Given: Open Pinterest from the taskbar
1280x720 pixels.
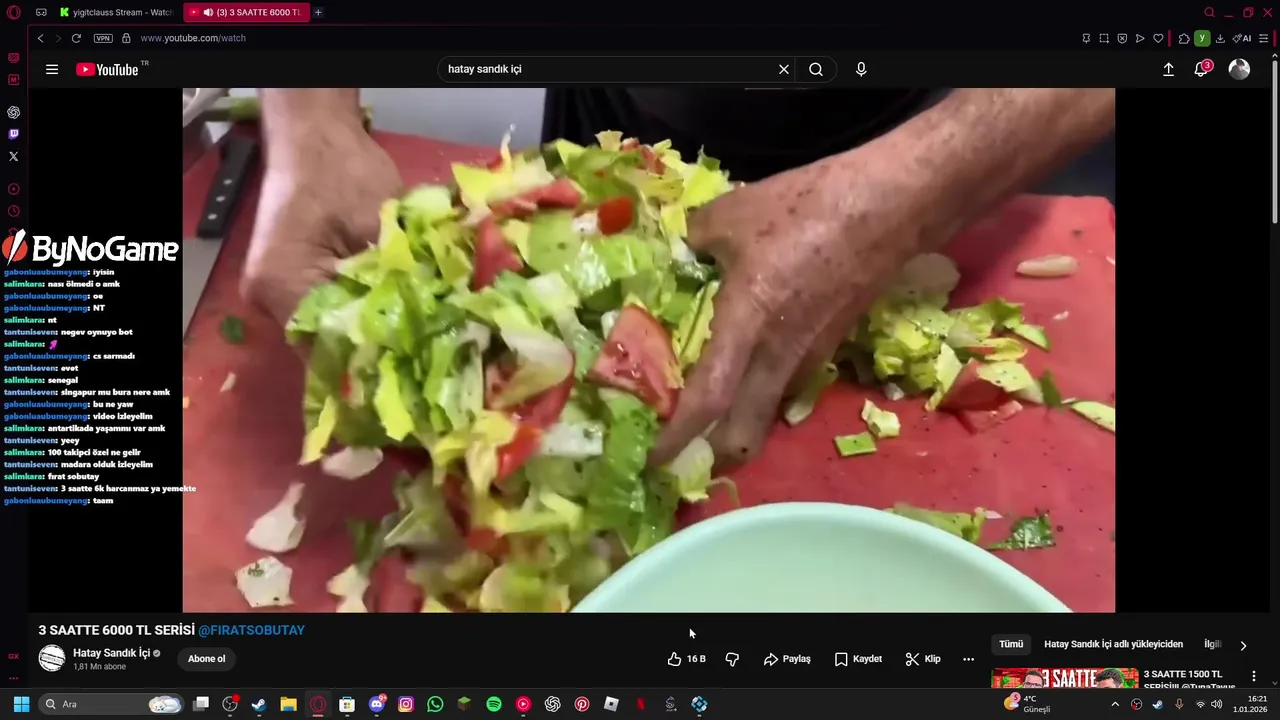Looking at the screenshot, I should [x=582, y=704].
